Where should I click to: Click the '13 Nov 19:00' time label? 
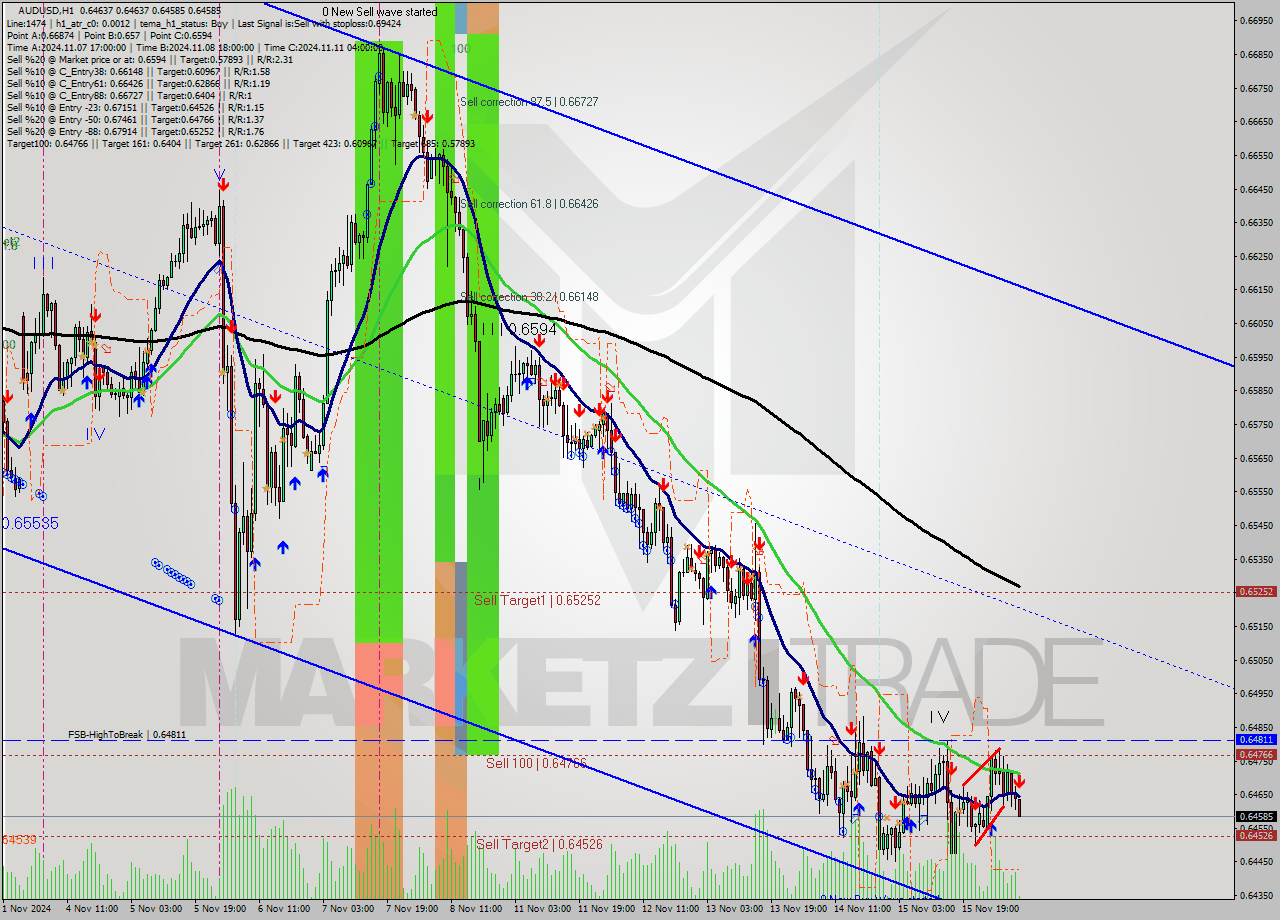797,909
